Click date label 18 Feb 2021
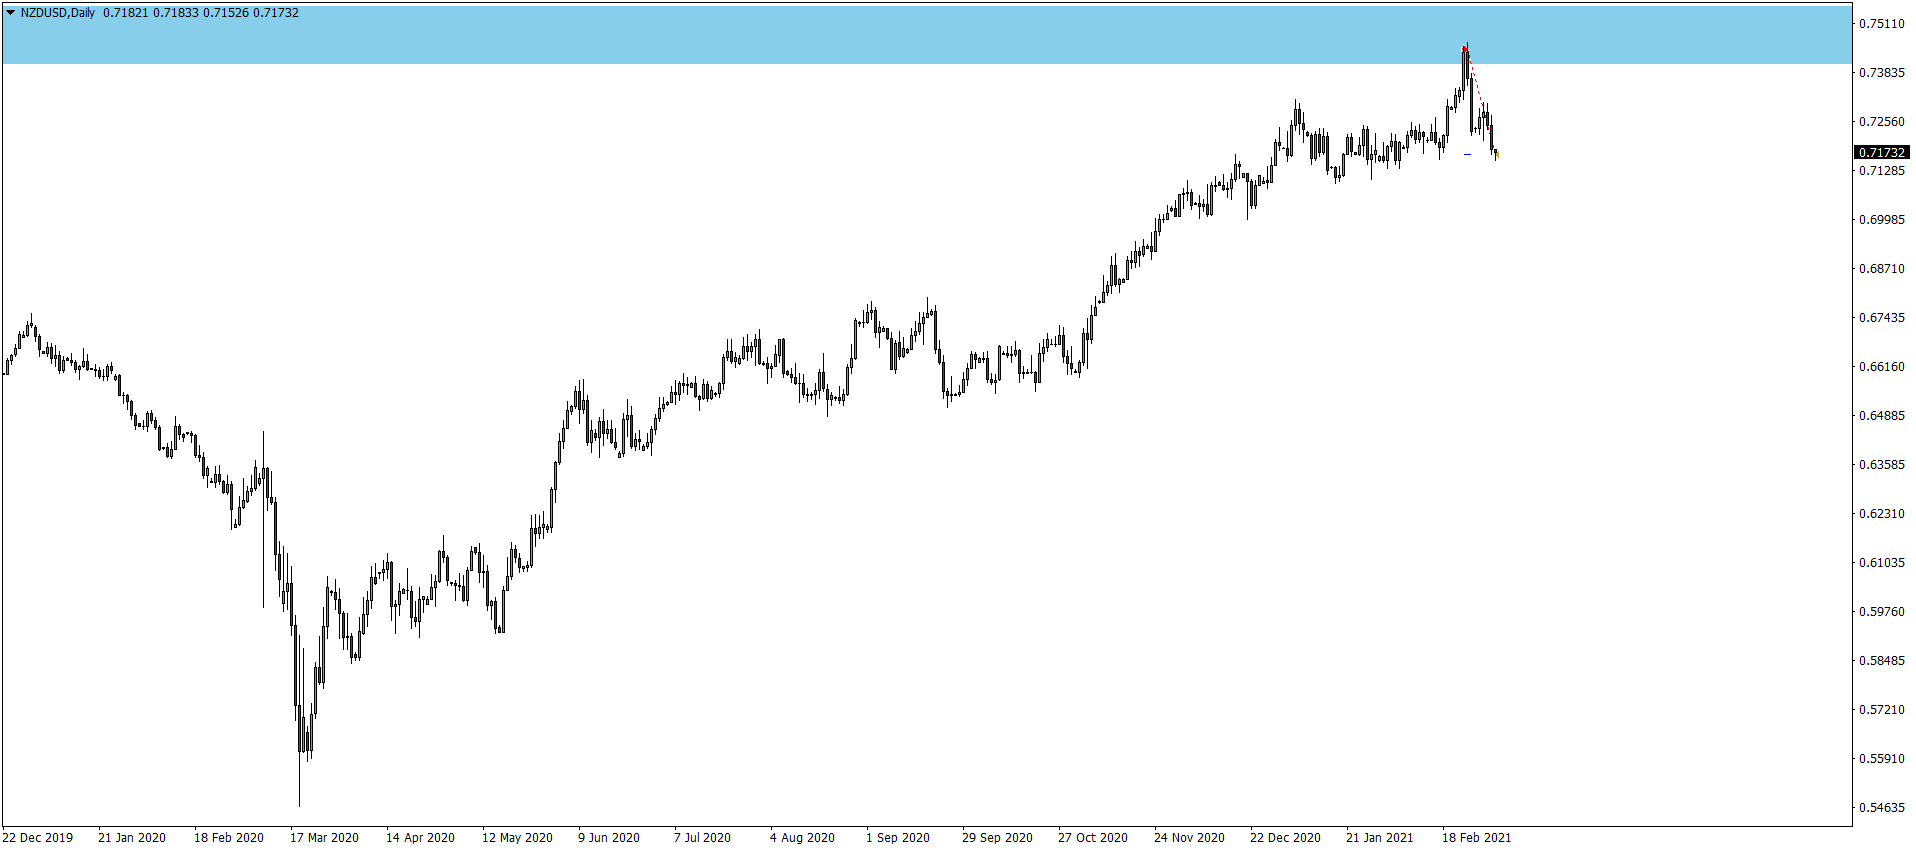The height and width of the screenshot is (850, 1916). pos(1477,837)
